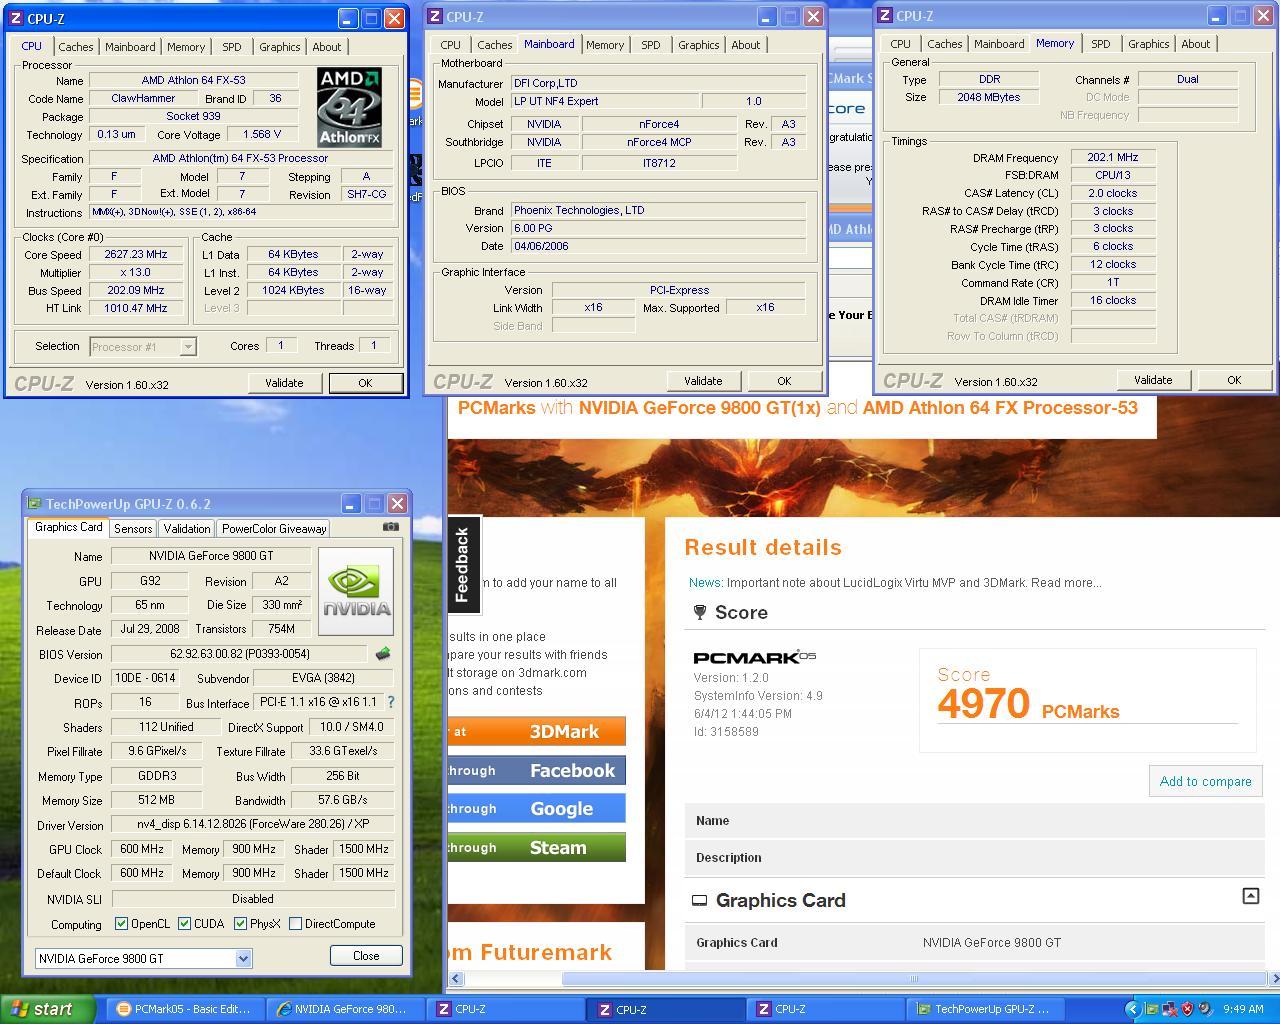Click the TechPowerUp GPU-Z taskbar button
The image size is (1280, 1024).
(x=986, y=1009)
